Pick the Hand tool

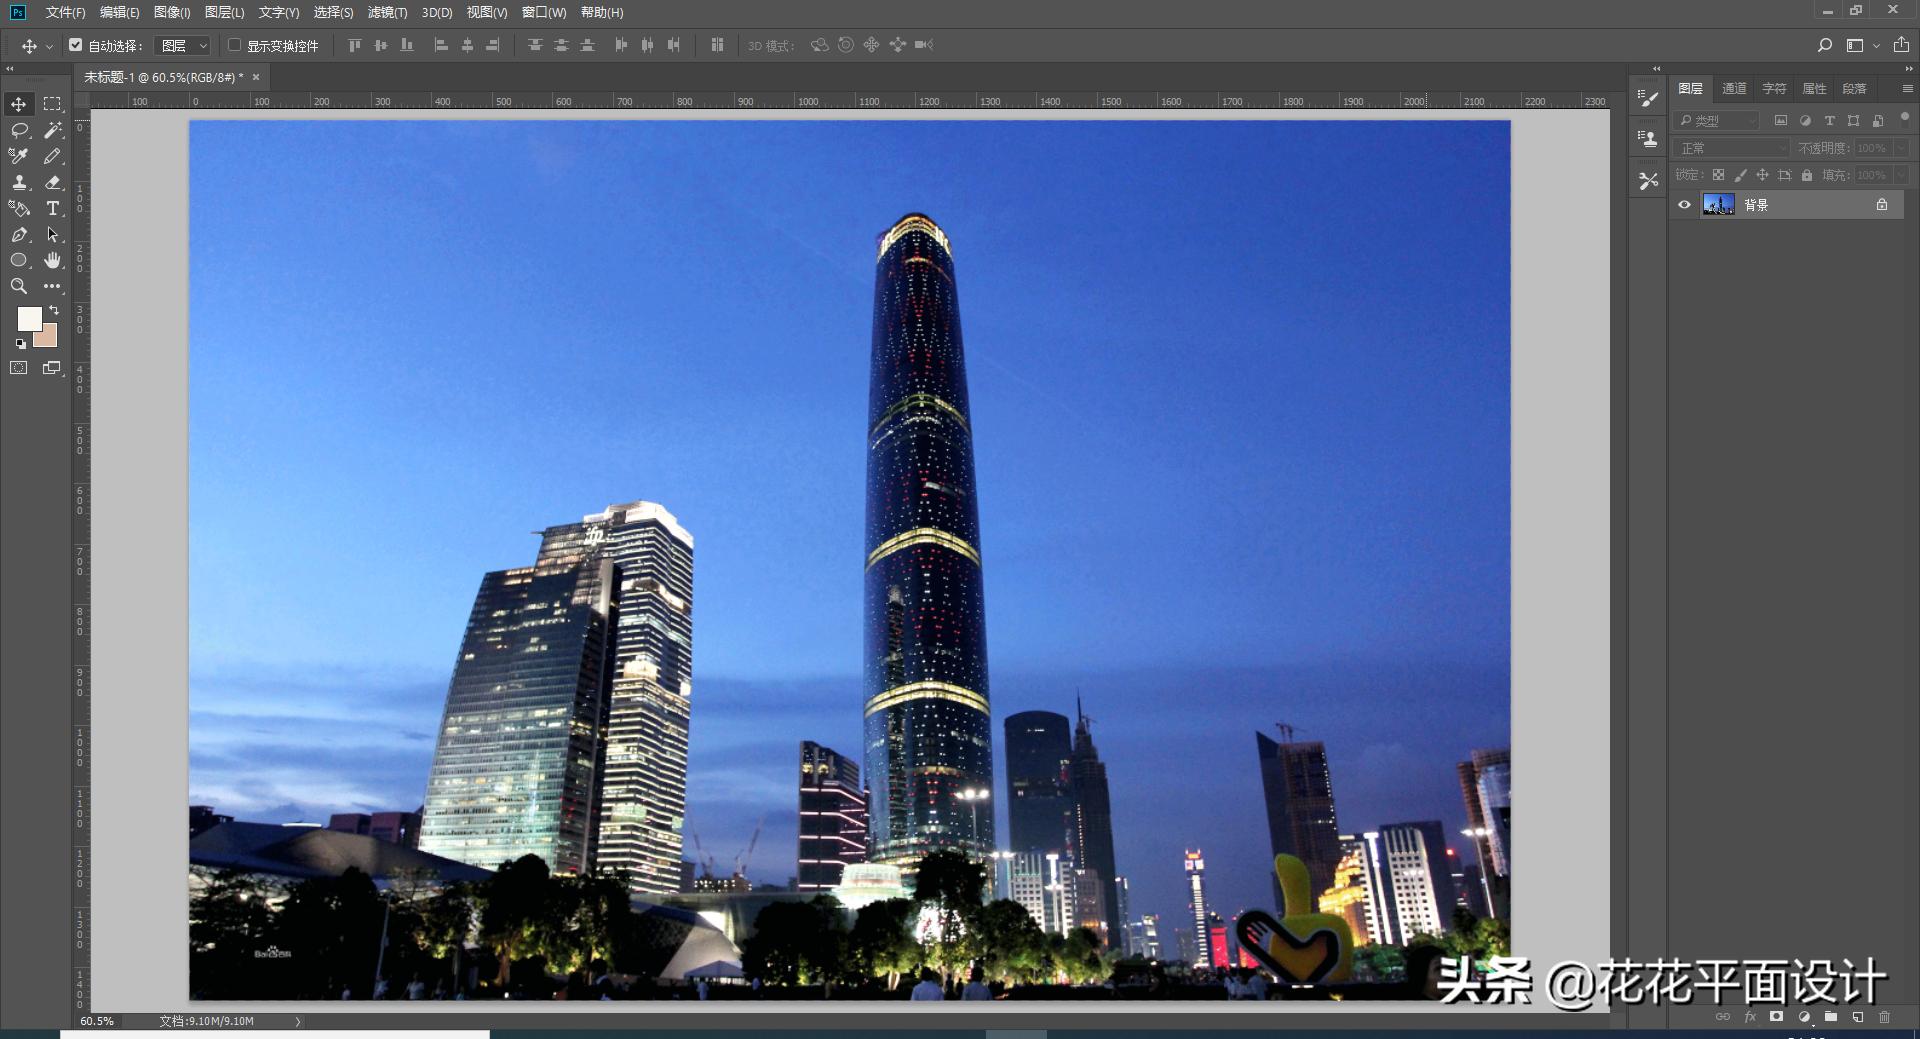(52, 260)
